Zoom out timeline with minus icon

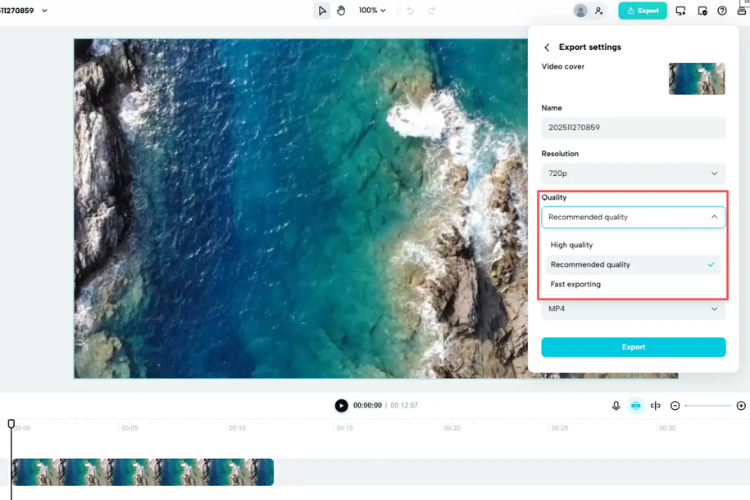coord(675,406)
